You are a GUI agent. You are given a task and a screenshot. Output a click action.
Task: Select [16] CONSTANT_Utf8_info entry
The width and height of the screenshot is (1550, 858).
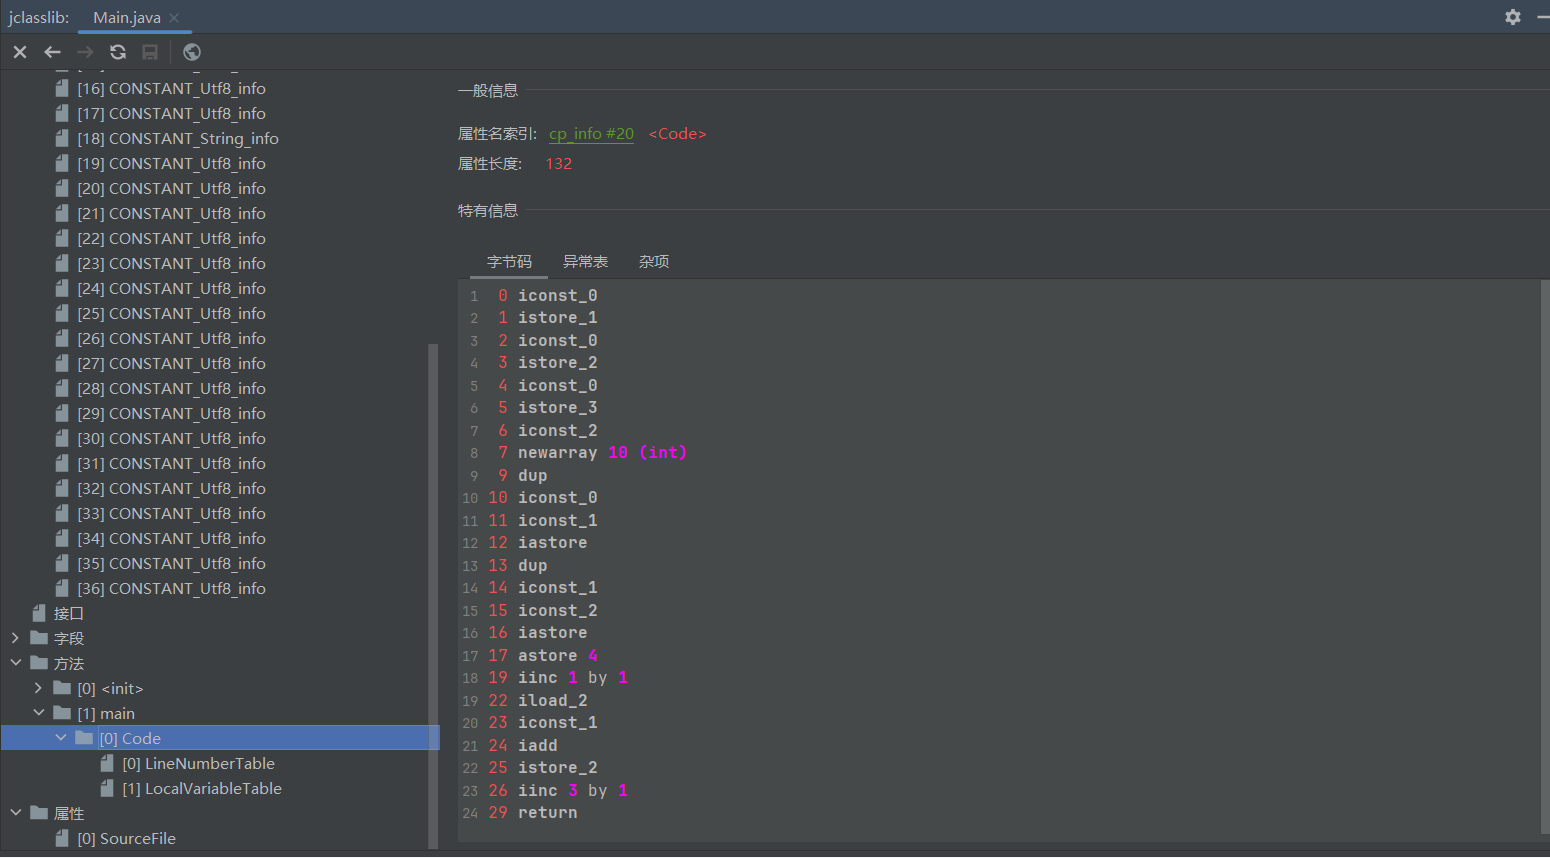172,88
